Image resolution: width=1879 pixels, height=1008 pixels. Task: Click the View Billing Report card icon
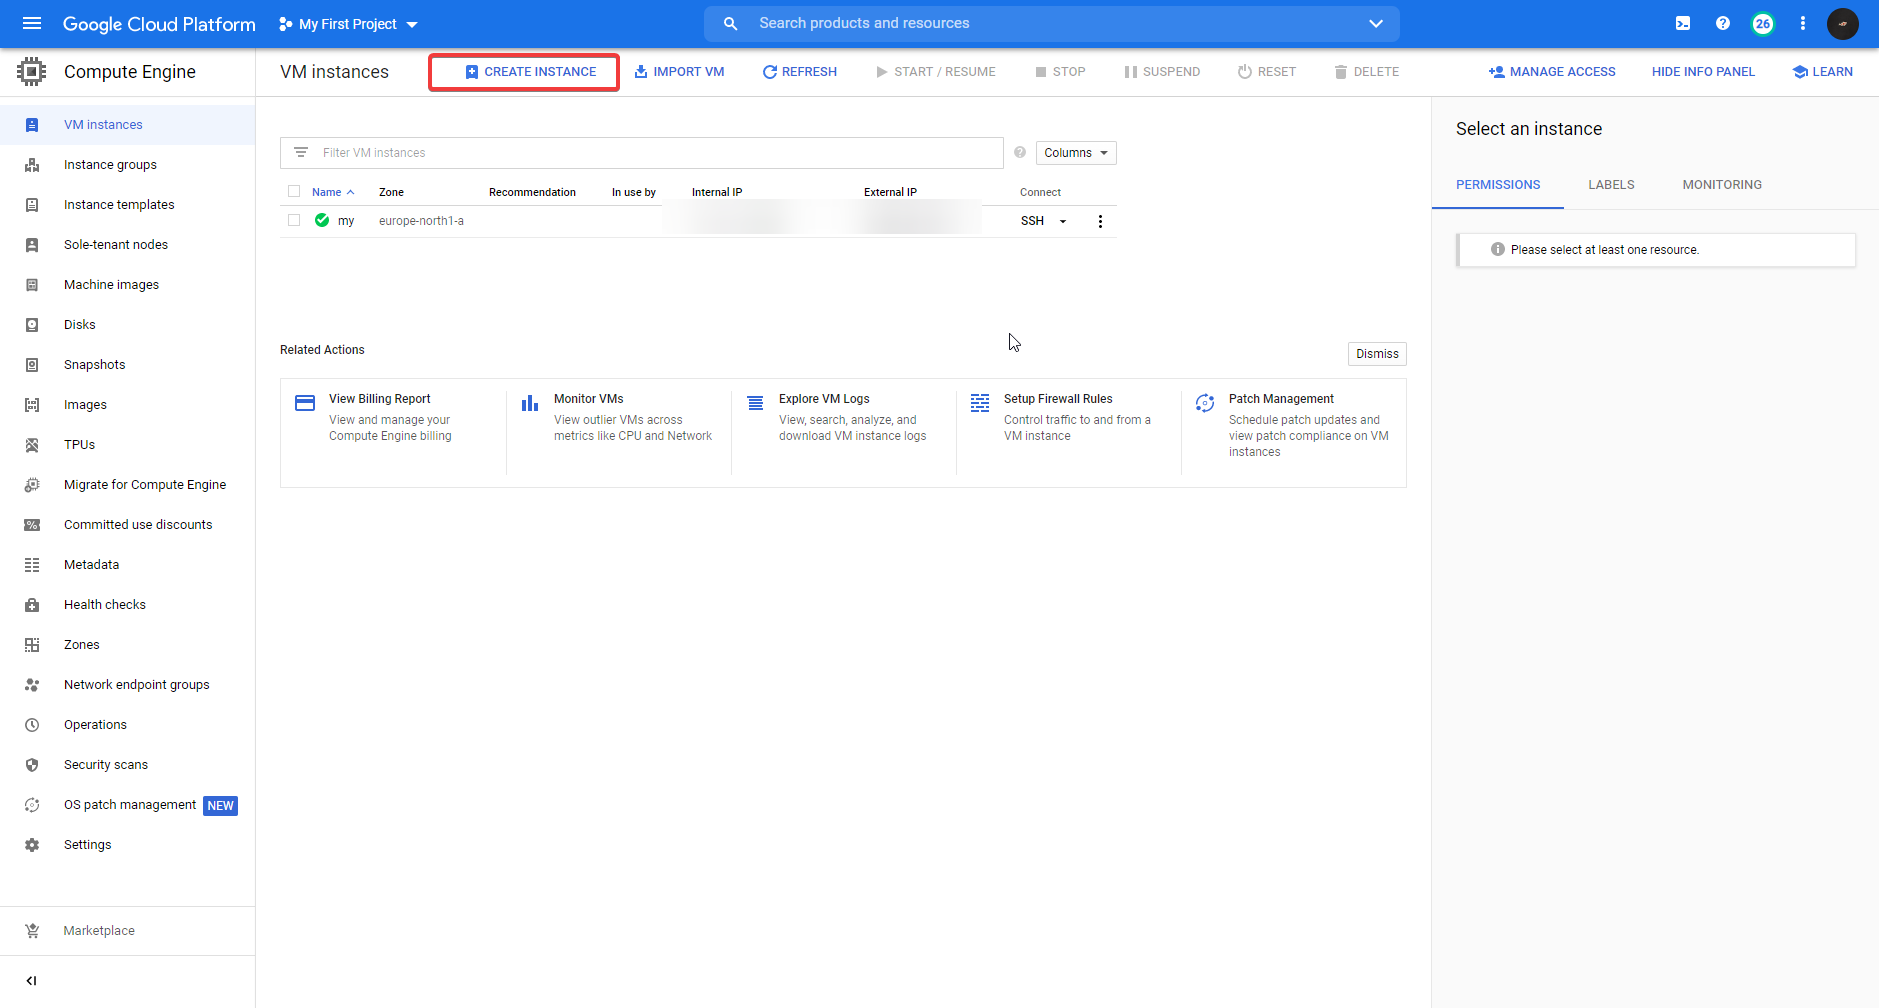pyautogui.click(x=305, y=403)
